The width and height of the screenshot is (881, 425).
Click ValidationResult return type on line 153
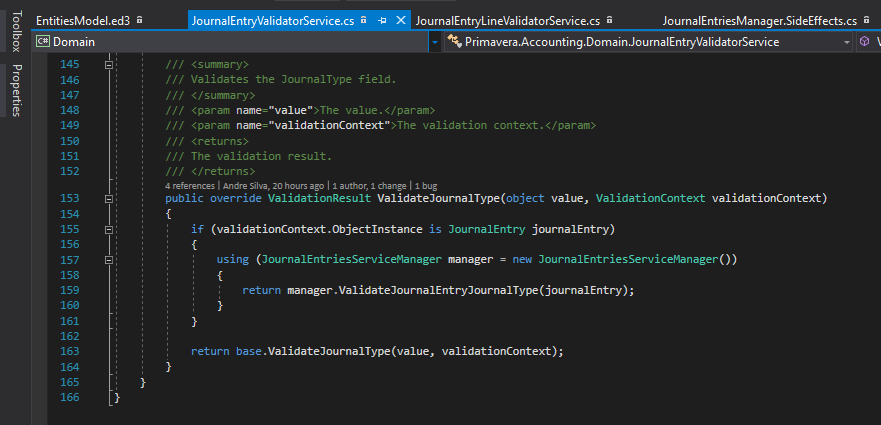click(319, 198)
